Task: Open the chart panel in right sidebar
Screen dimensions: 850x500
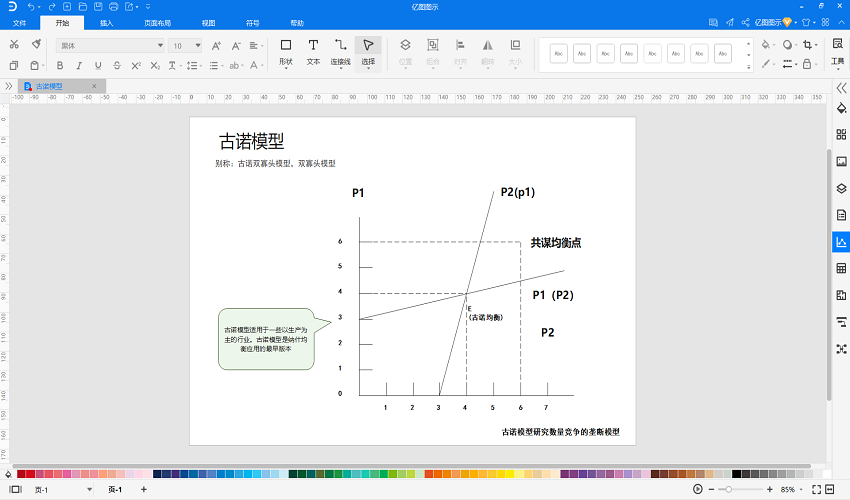Action: (841, 242)
